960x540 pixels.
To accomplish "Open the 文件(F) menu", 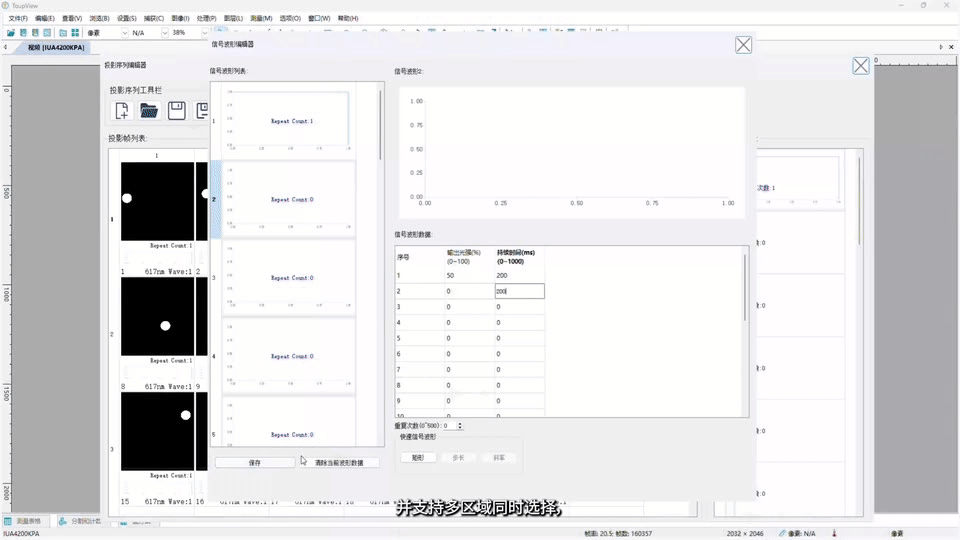I will coord(18,18).
